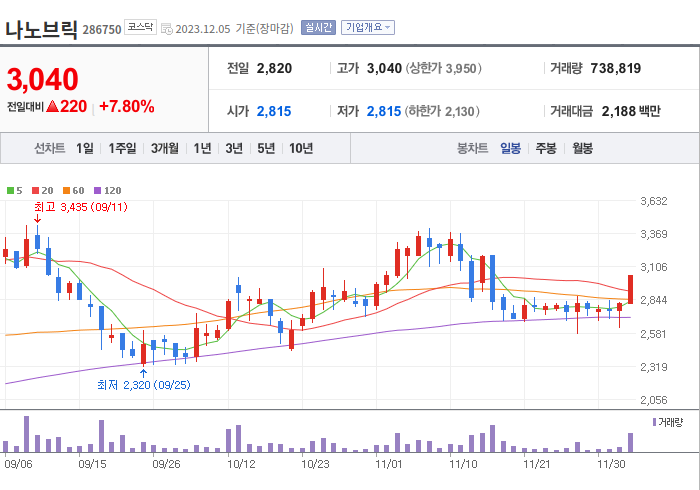This screenshot has height=490, width=700.
Task: Select the 5년 line chart tab
Action: (266, 148)
